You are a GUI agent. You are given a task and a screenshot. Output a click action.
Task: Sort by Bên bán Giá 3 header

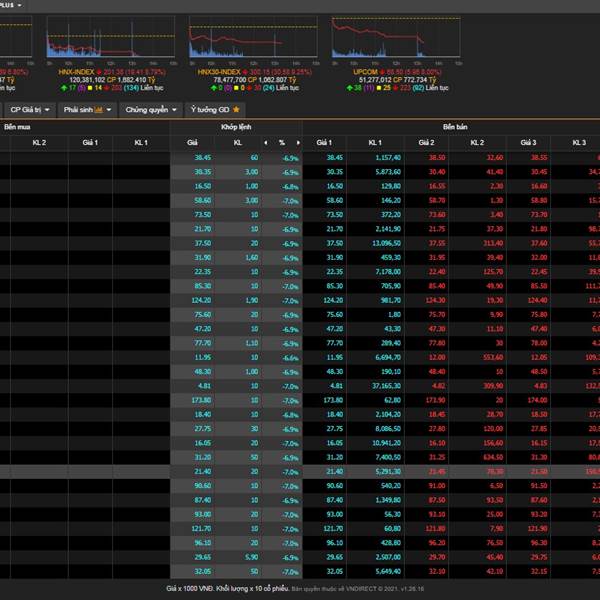[x=528, y=143]
